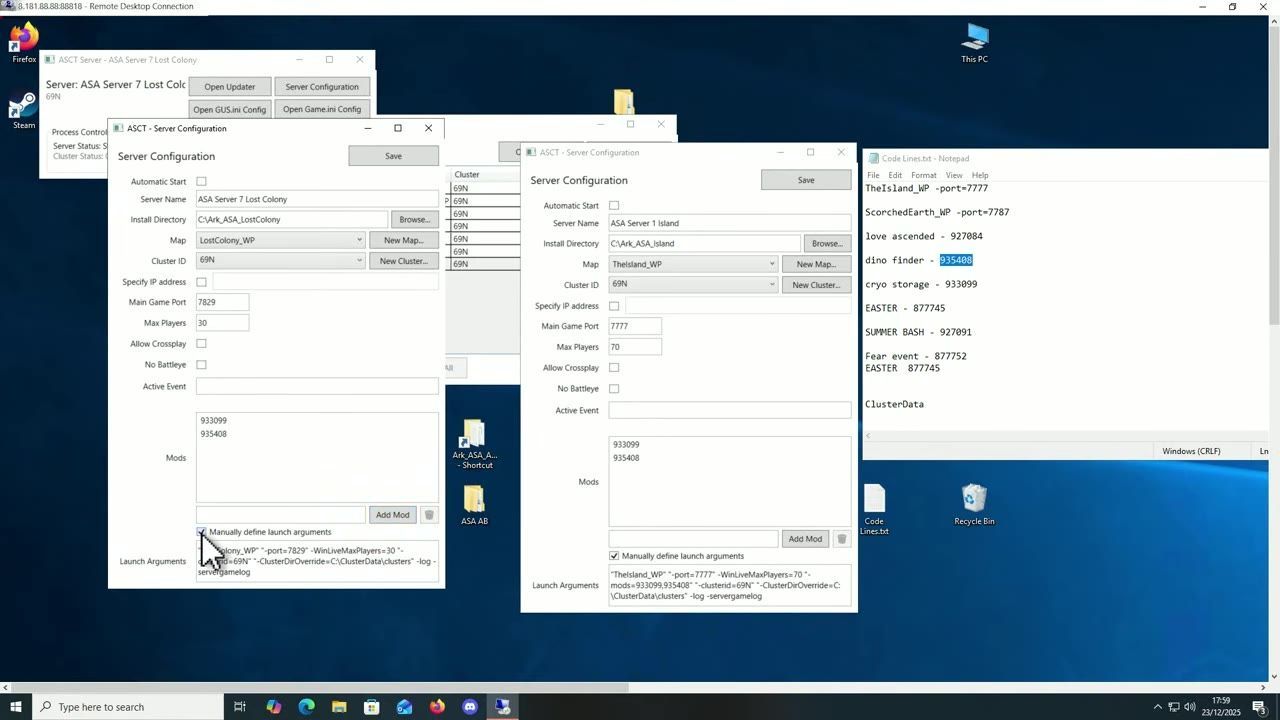This screenshot has height=720, width=1280.
Task: Click the Windows taskbar search box
Action: click(x=127, y=707)
